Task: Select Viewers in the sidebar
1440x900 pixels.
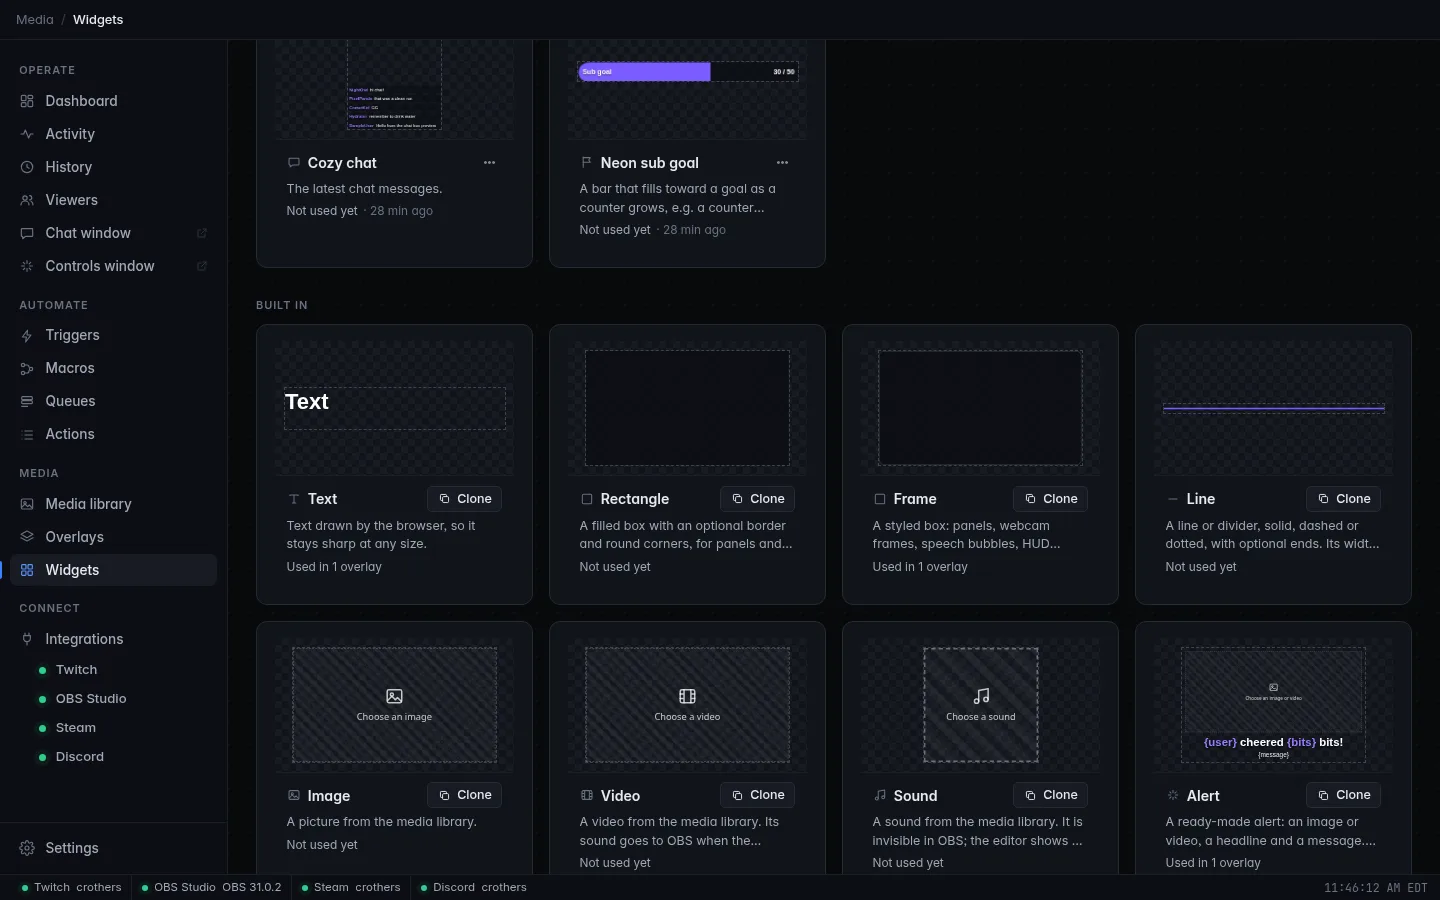Action: point(113,200)
